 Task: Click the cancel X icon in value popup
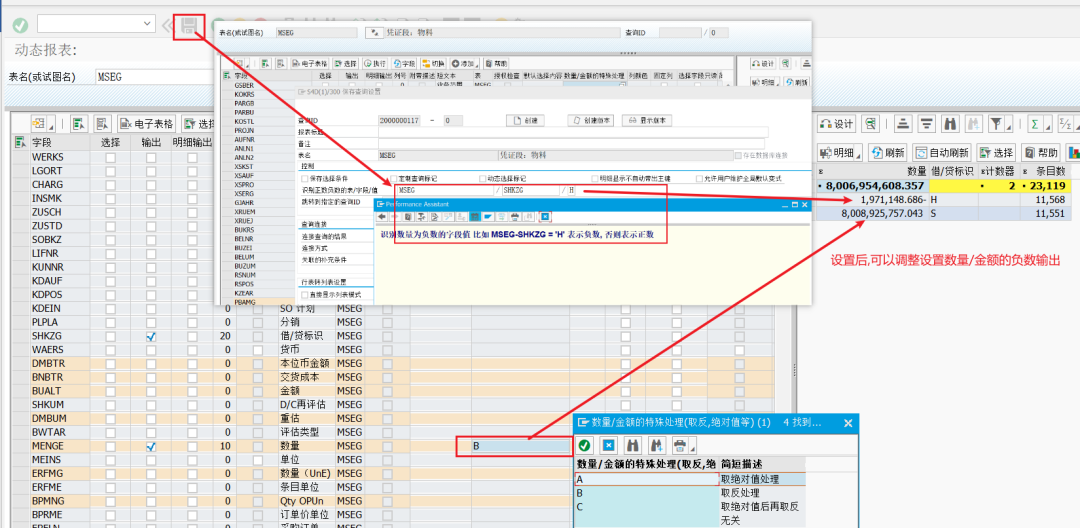point(609,445)
